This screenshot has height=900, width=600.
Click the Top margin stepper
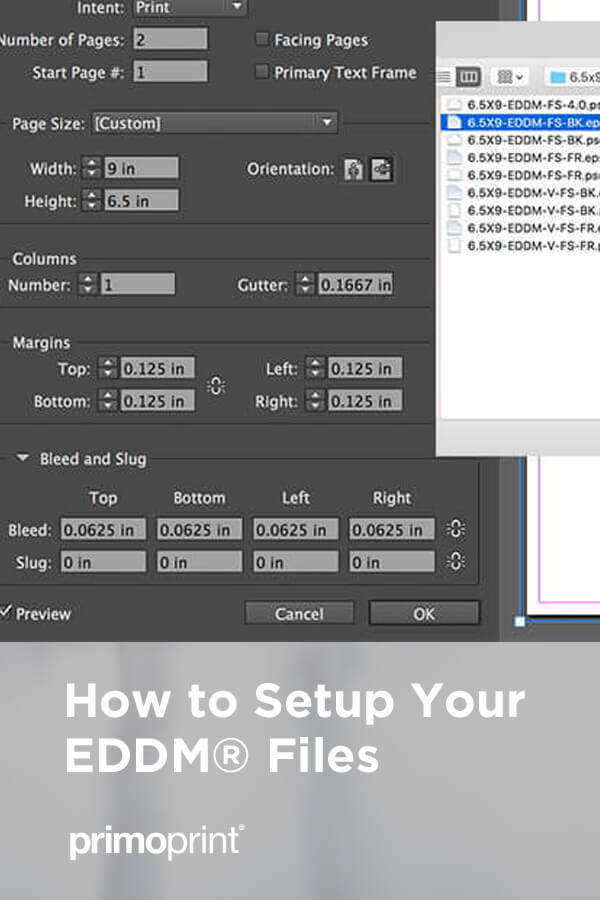107,368
